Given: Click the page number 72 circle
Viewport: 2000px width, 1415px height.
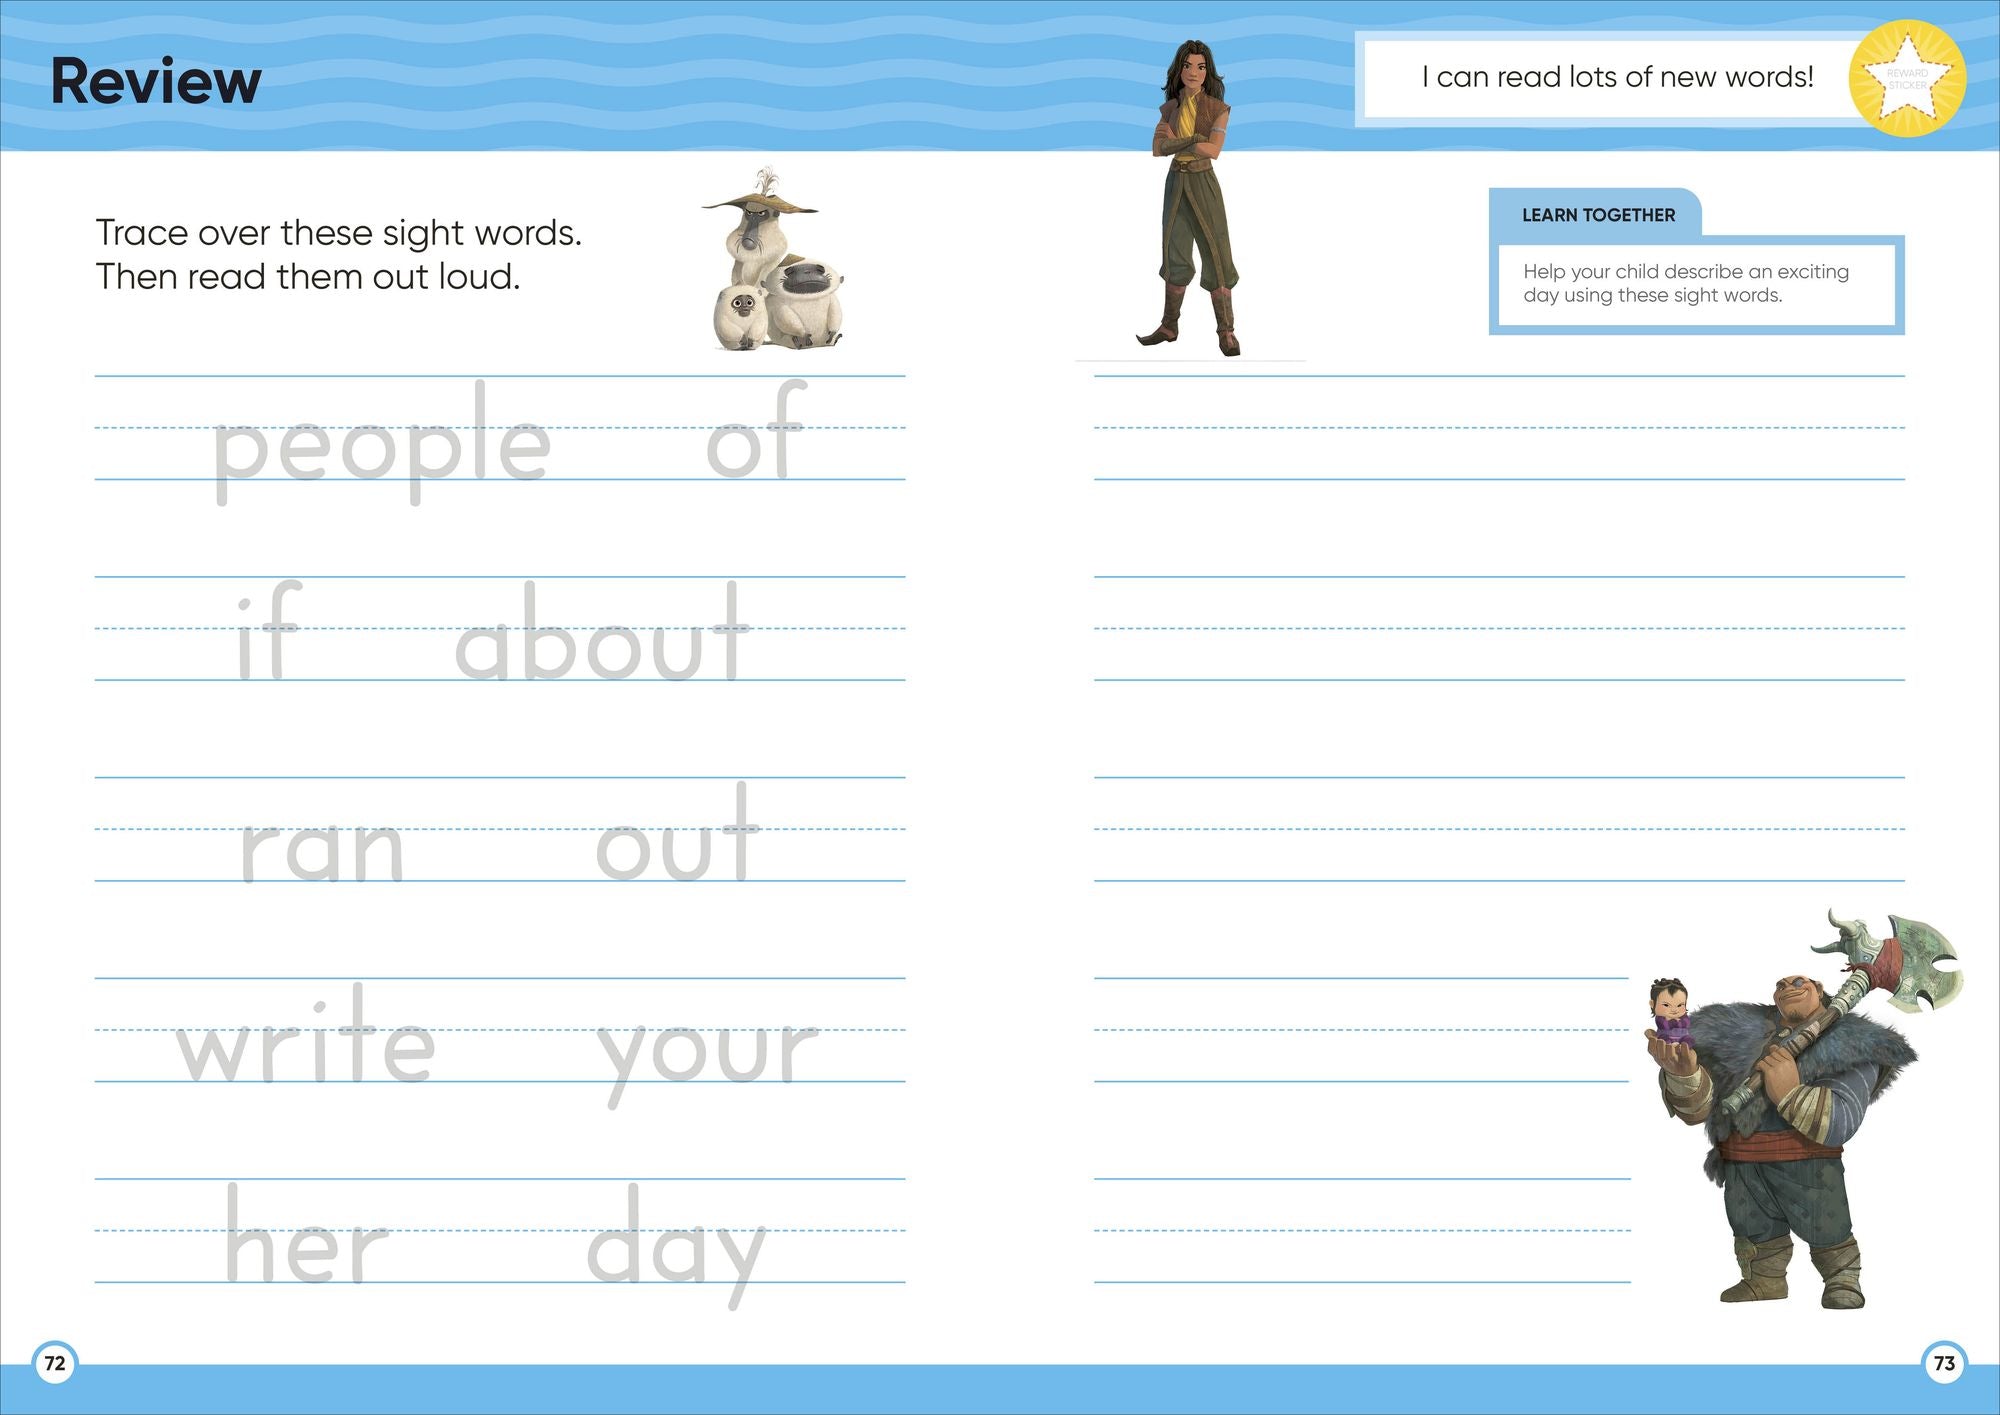Looking at the screenshot, I should tap(55, 1363).
